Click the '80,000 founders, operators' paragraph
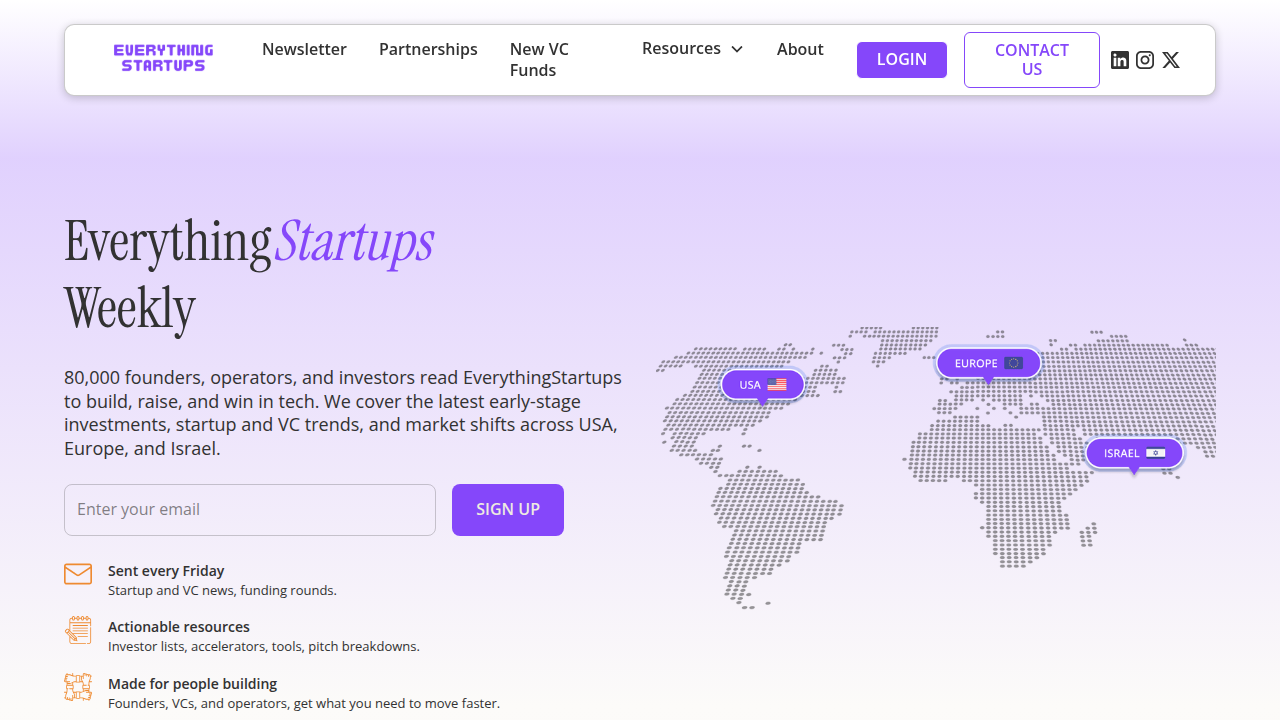Image resolution: width=1280 pixels, height=720 pixels. pos(343,413)
